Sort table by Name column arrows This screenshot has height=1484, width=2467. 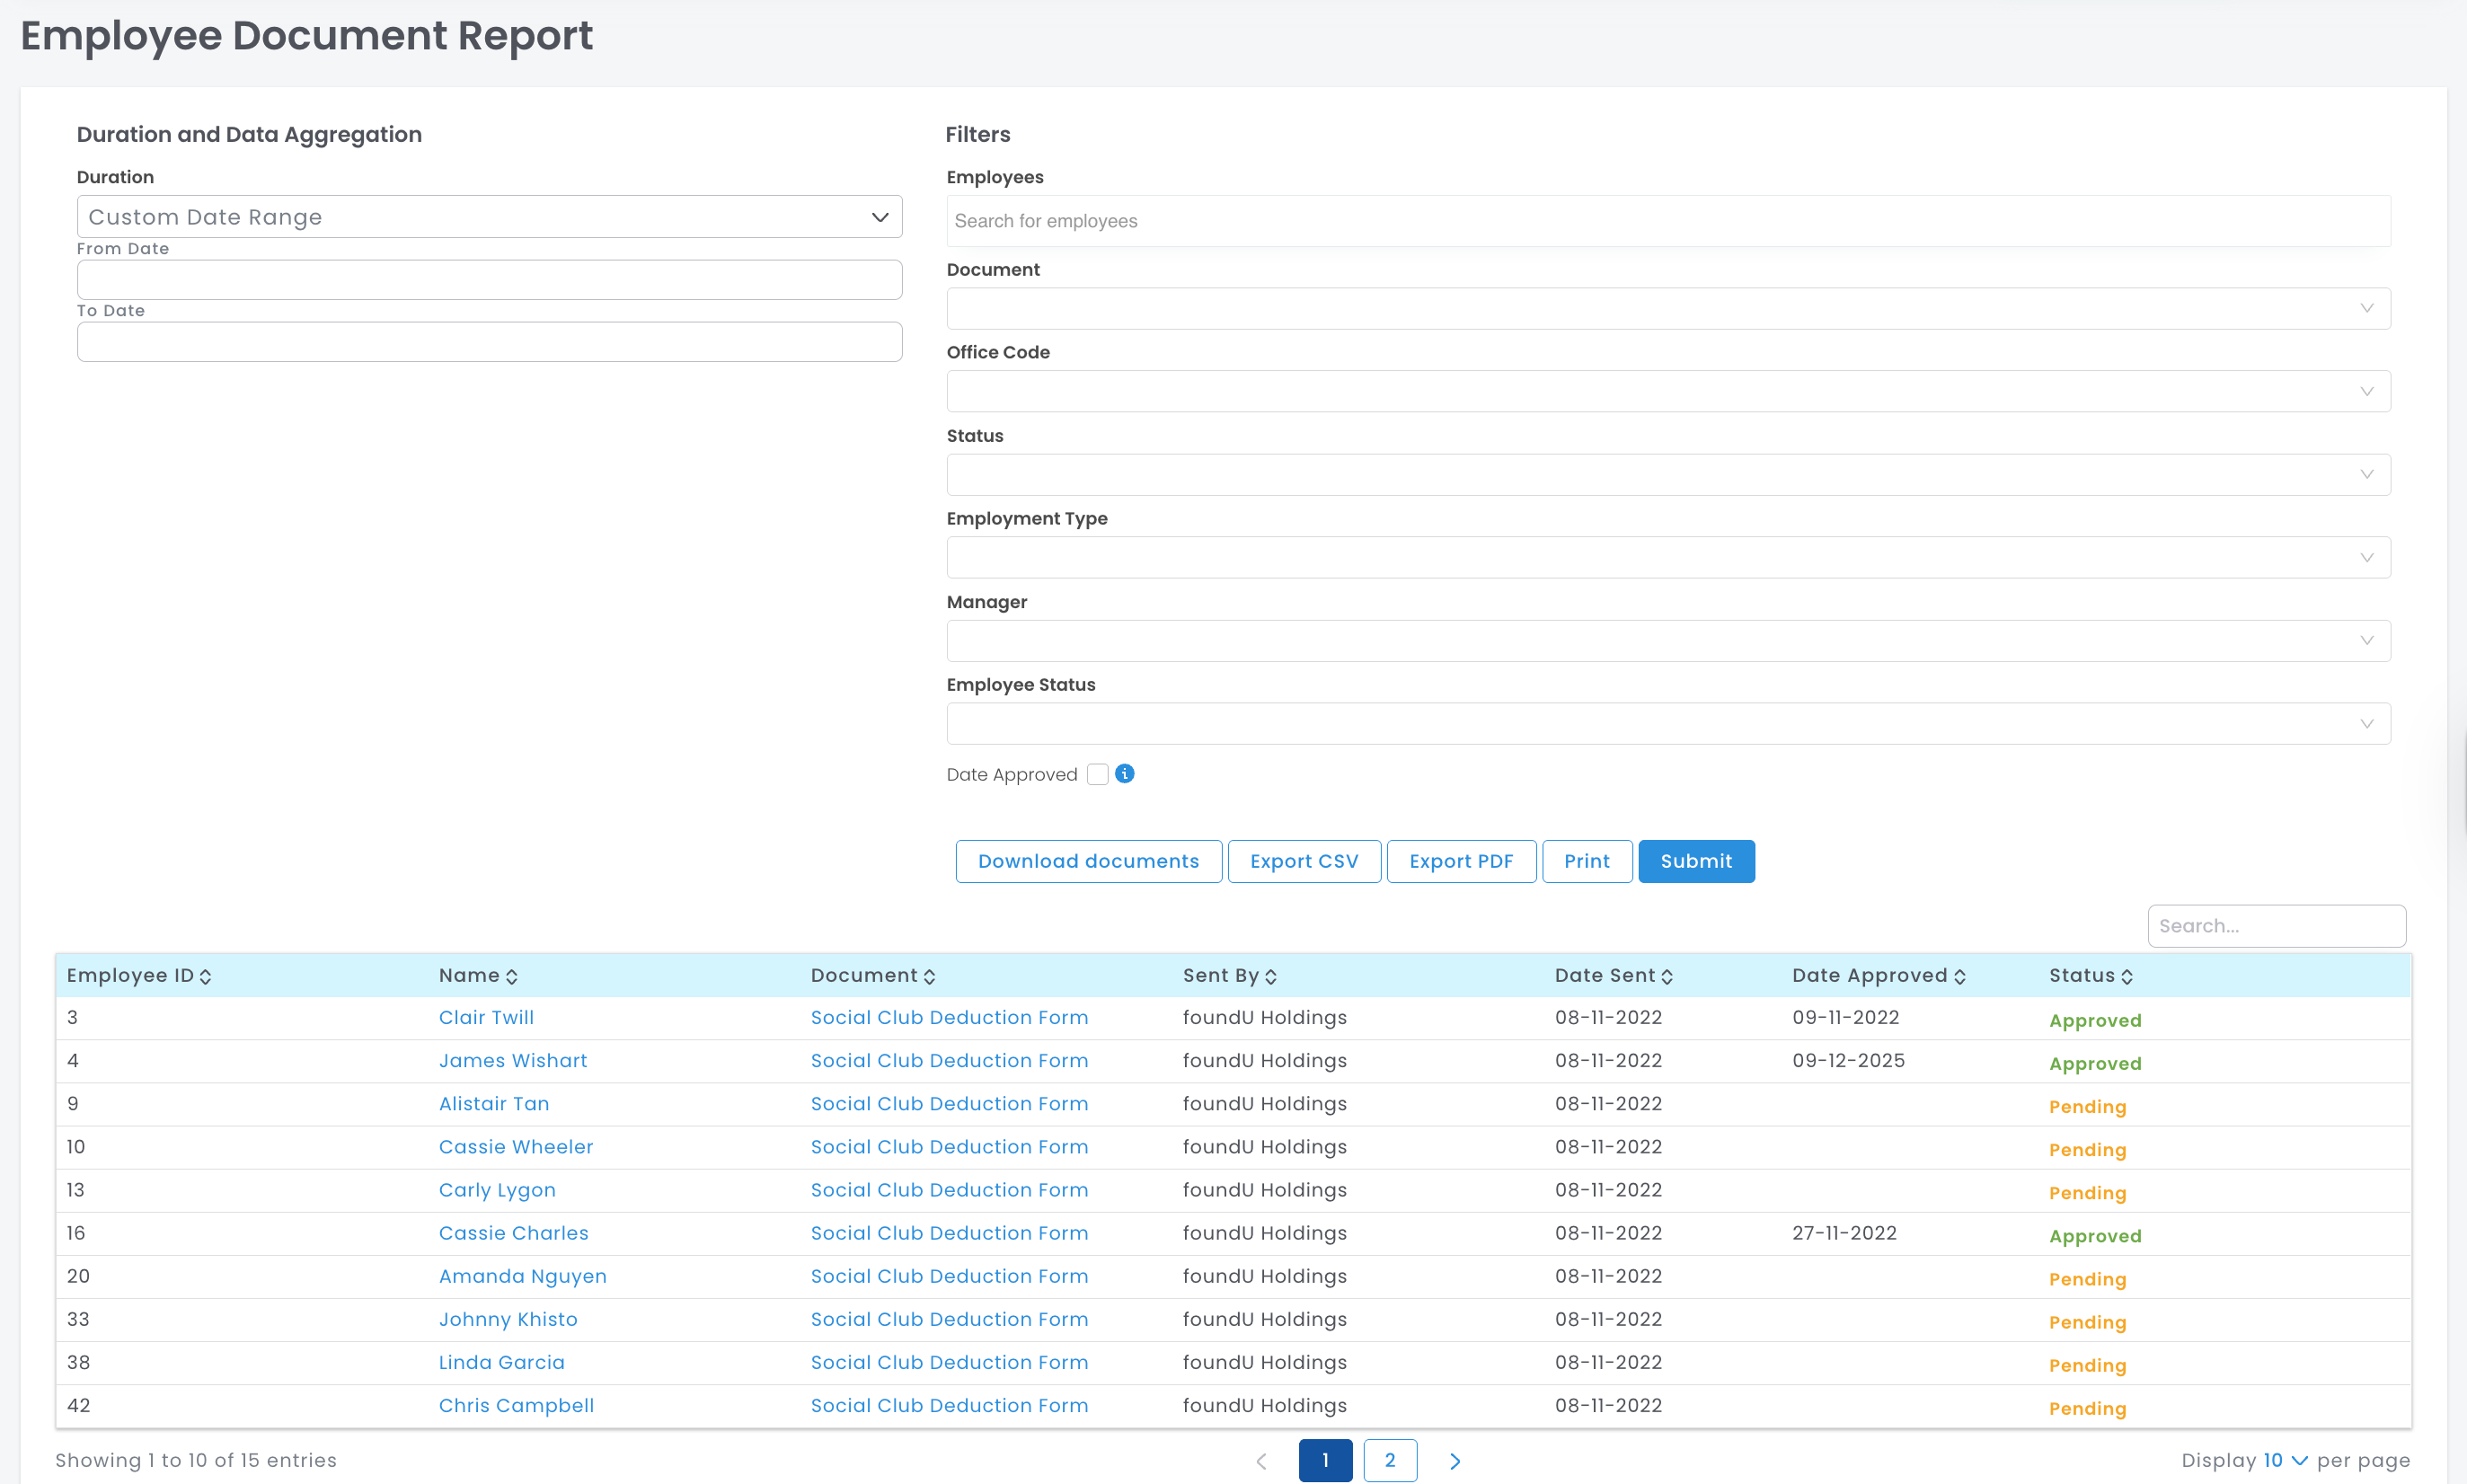(x=511, y=977)
